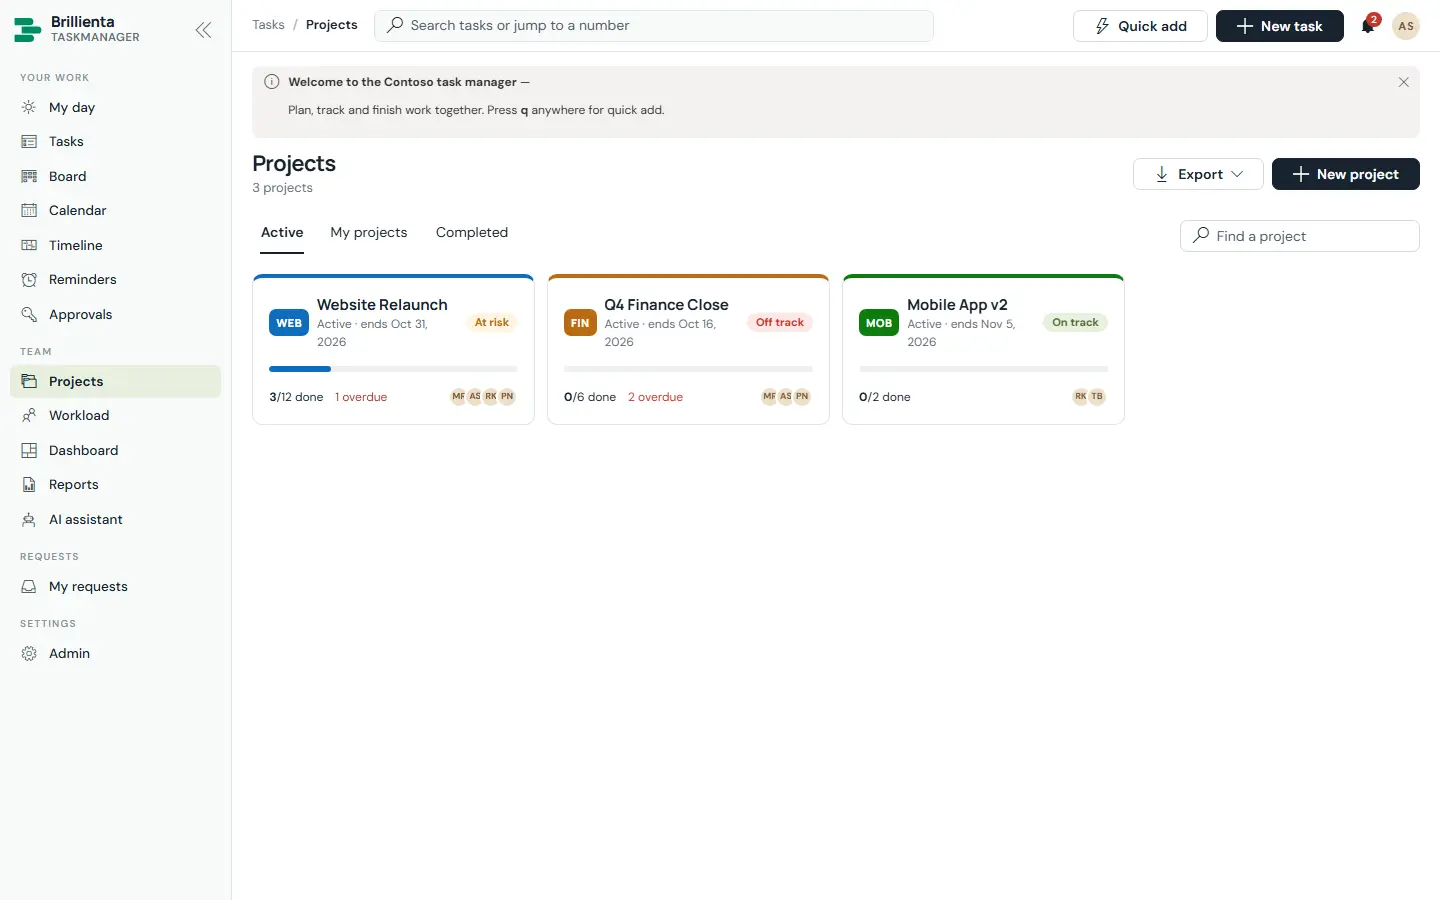Open the Reports page
The height and width of the screenshot is (900, 1440).
click(115, 485)
